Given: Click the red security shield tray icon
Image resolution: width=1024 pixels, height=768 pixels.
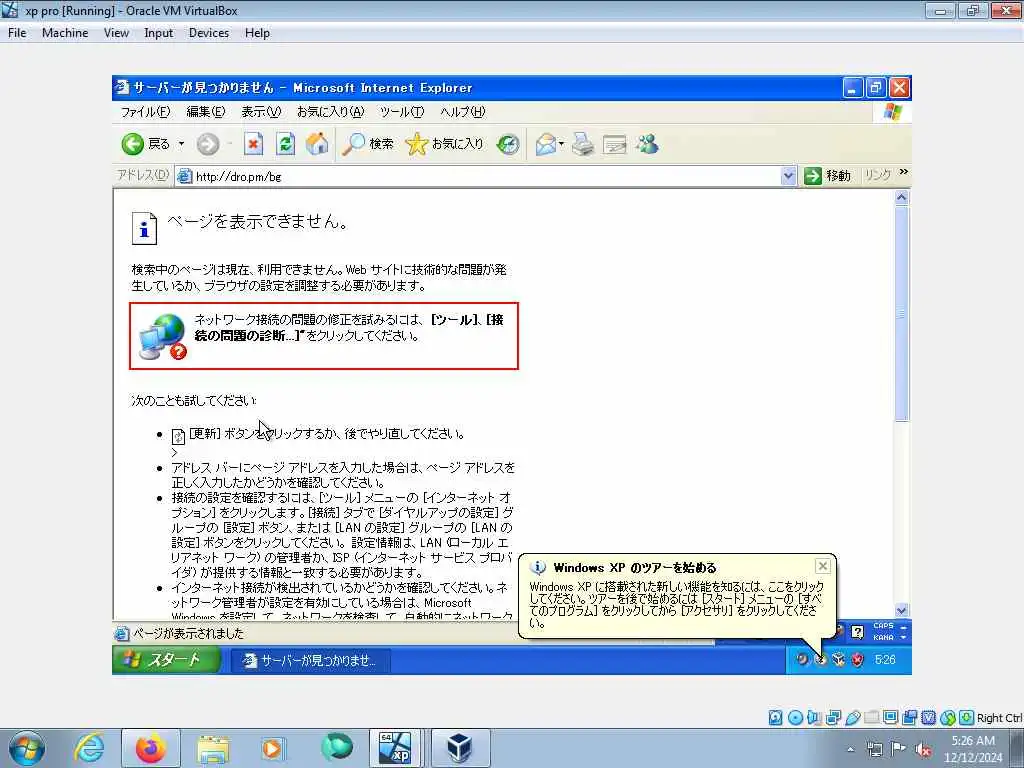Looking at the screenshot, I should (x=857, y=660).
